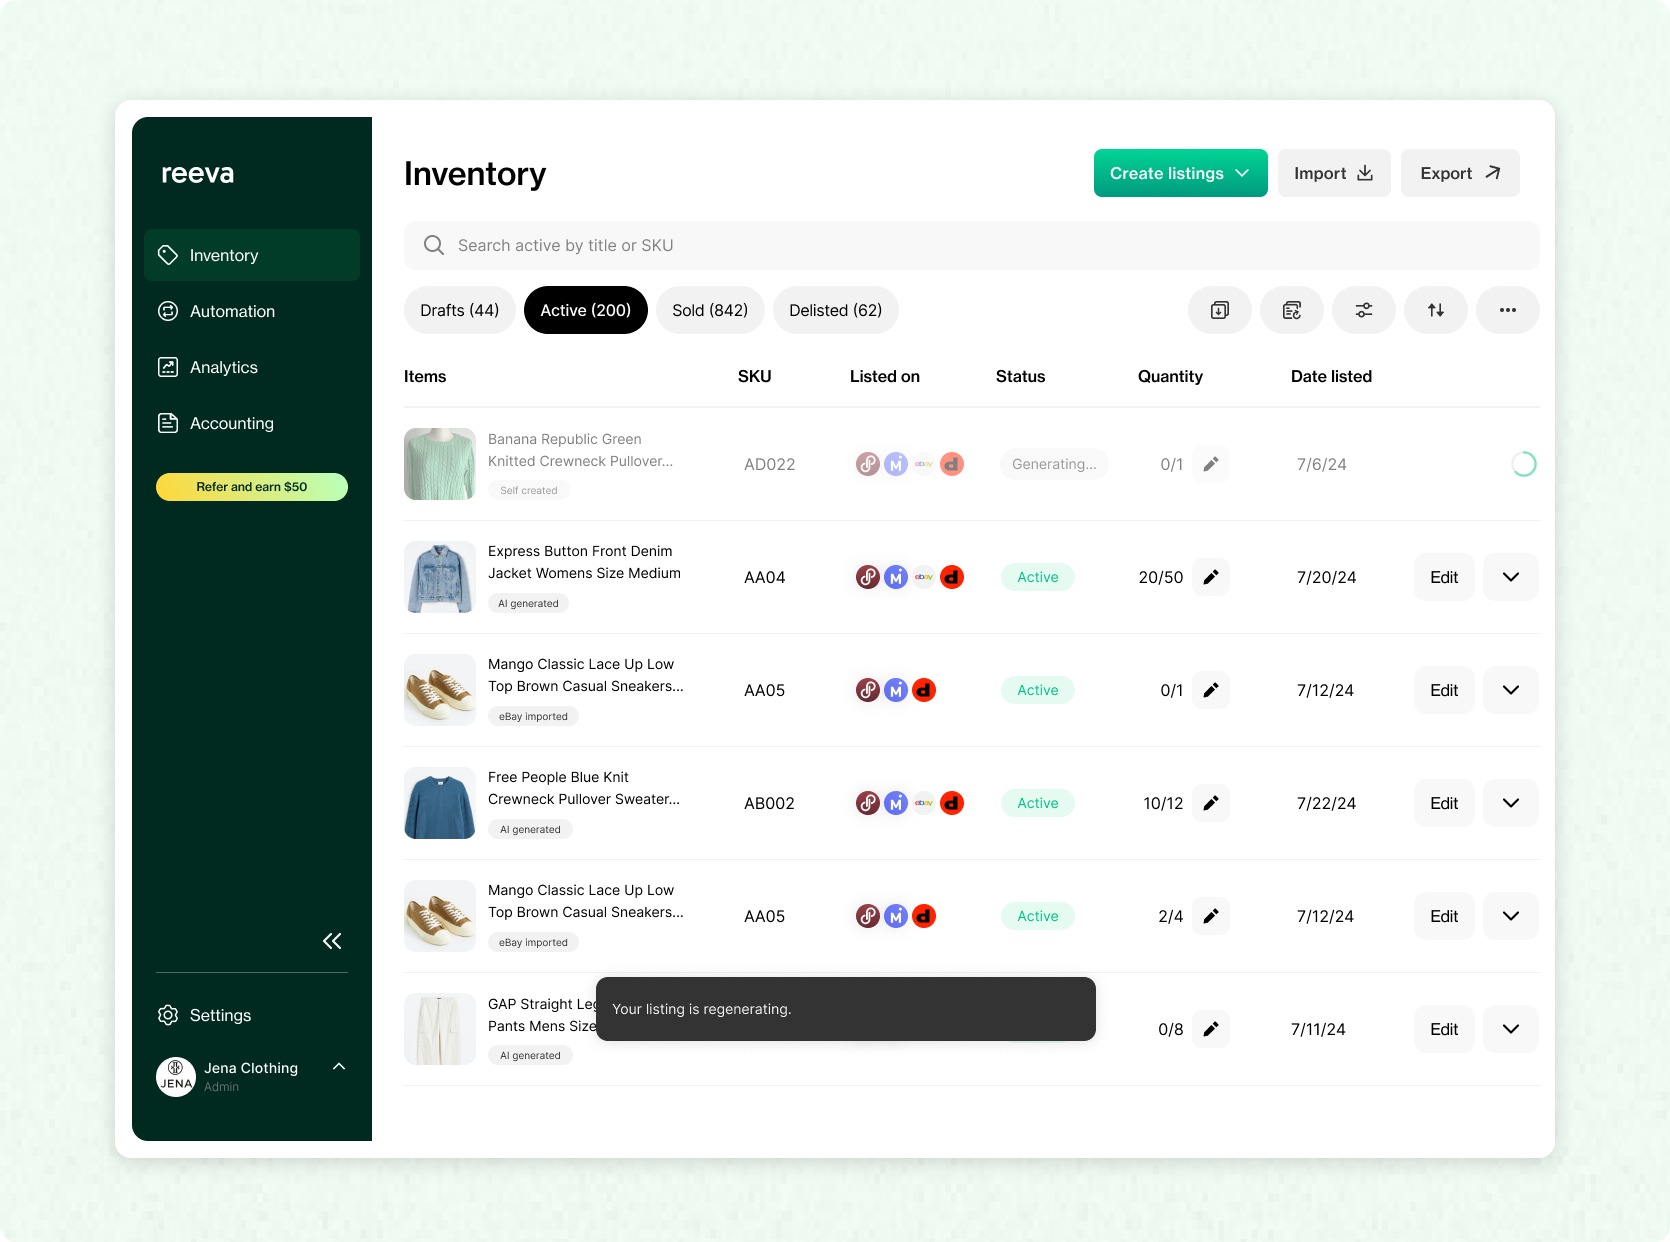Click Depop icon in Express Denim Jacket row

point(952,577)
